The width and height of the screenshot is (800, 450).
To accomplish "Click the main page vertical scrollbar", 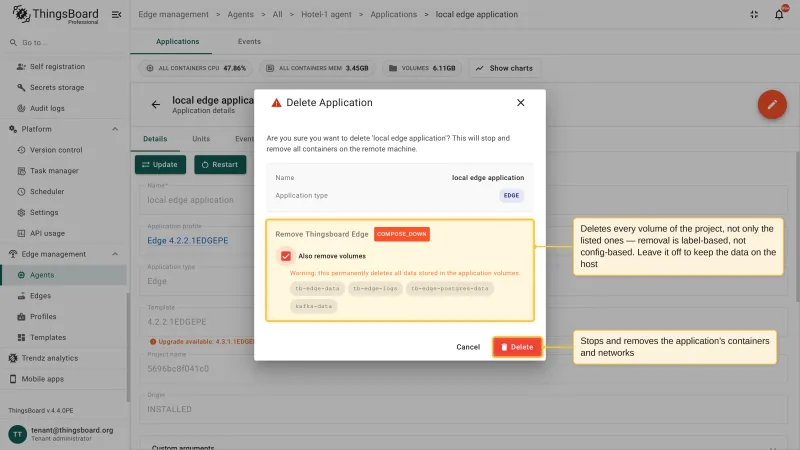I will [797, 227].
